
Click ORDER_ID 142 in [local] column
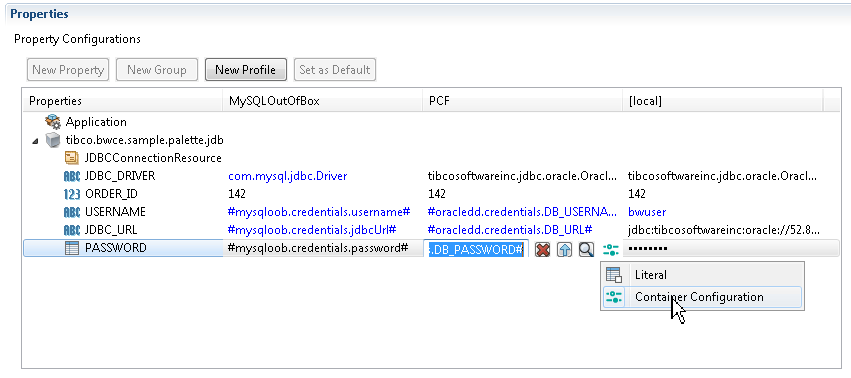[637, 194]
